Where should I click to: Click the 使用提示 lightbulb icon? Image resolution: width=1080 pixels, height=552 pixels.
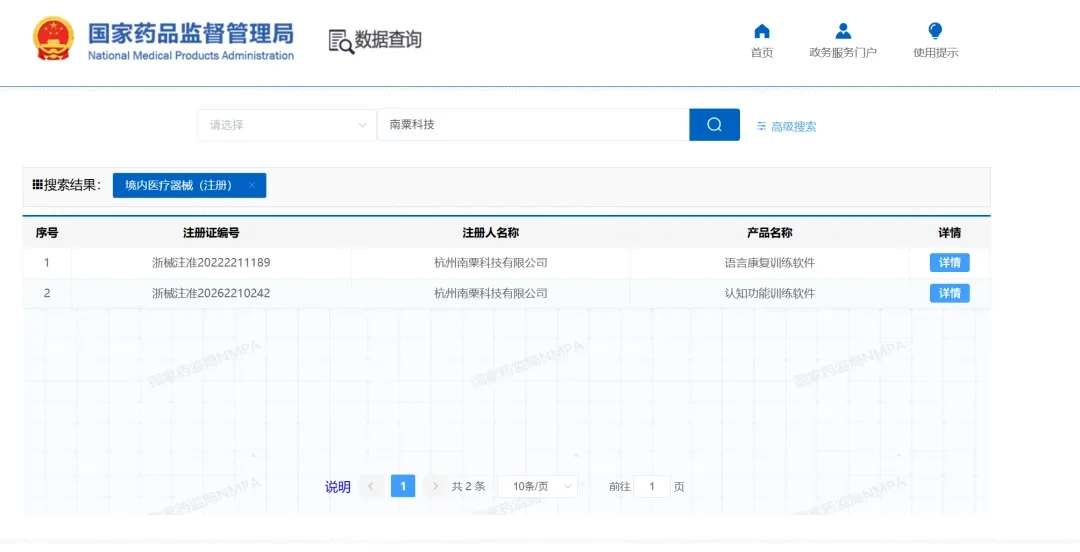point(935,31)
